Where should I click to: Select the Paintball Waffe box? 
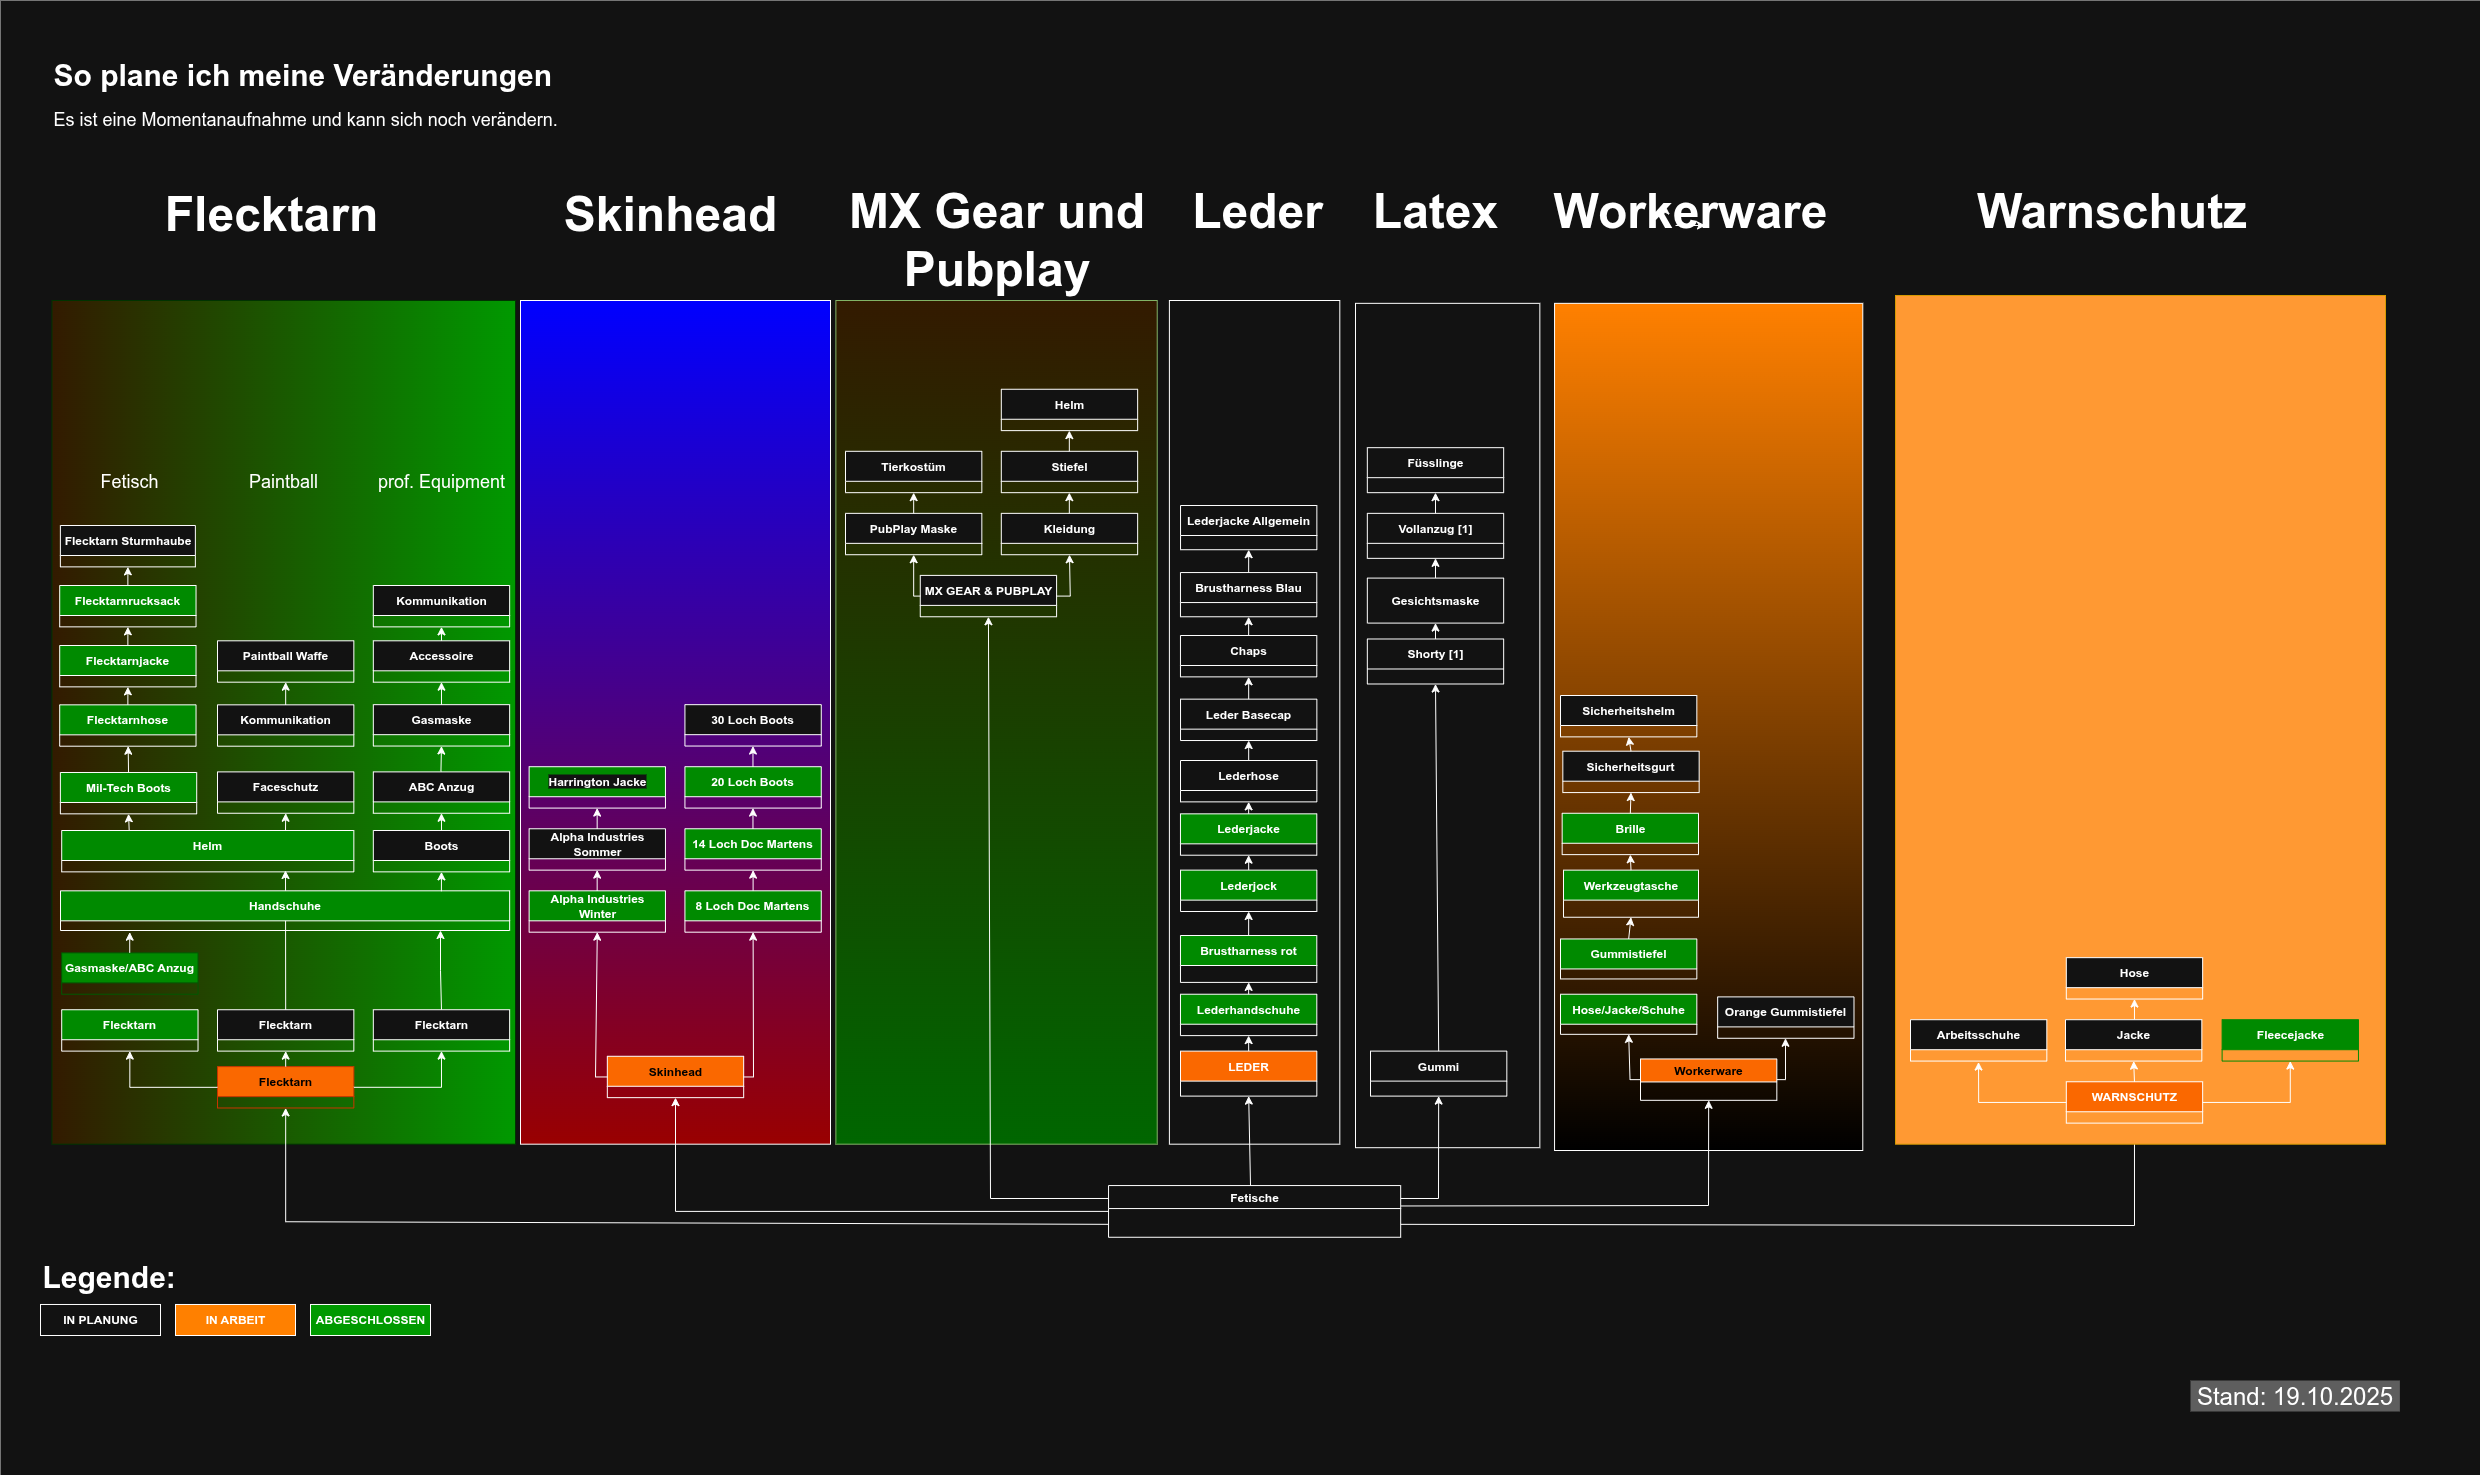(285, 656)
